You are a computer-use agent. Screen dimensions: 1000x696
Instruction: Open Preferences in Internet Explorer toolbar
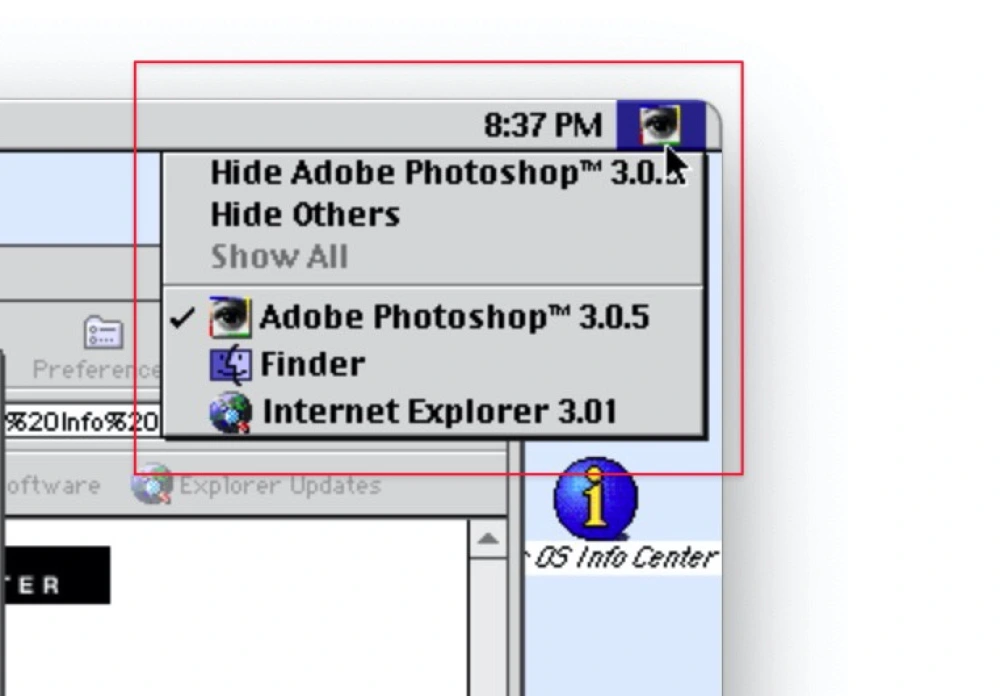pyautogui.click(x=97, y=348)
